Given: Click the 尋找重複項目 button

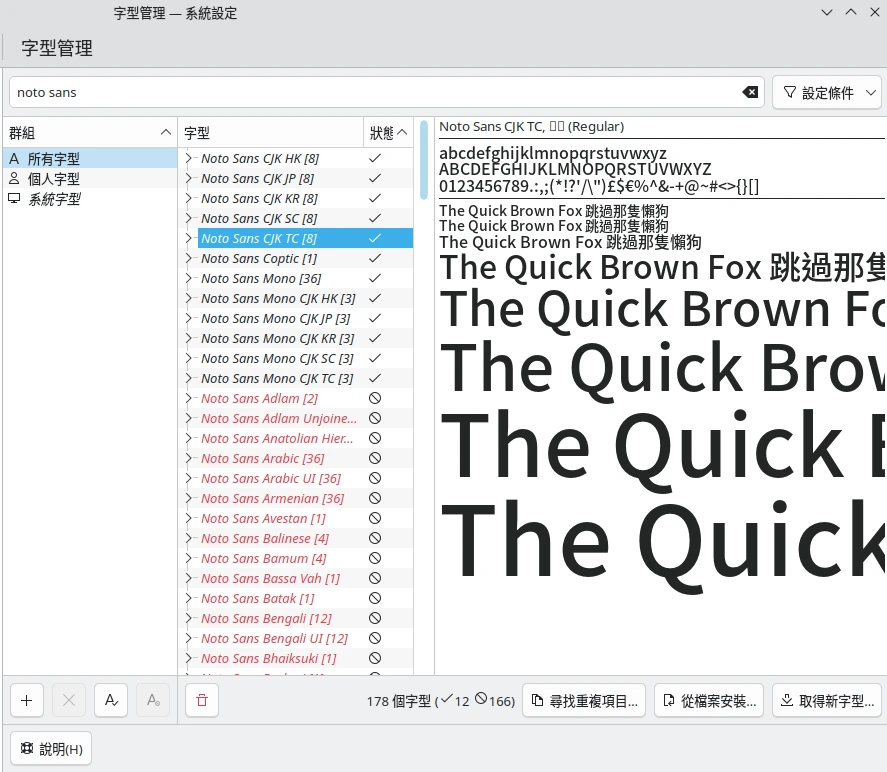Looking at the screenshot, I should (x=584, y=701).
